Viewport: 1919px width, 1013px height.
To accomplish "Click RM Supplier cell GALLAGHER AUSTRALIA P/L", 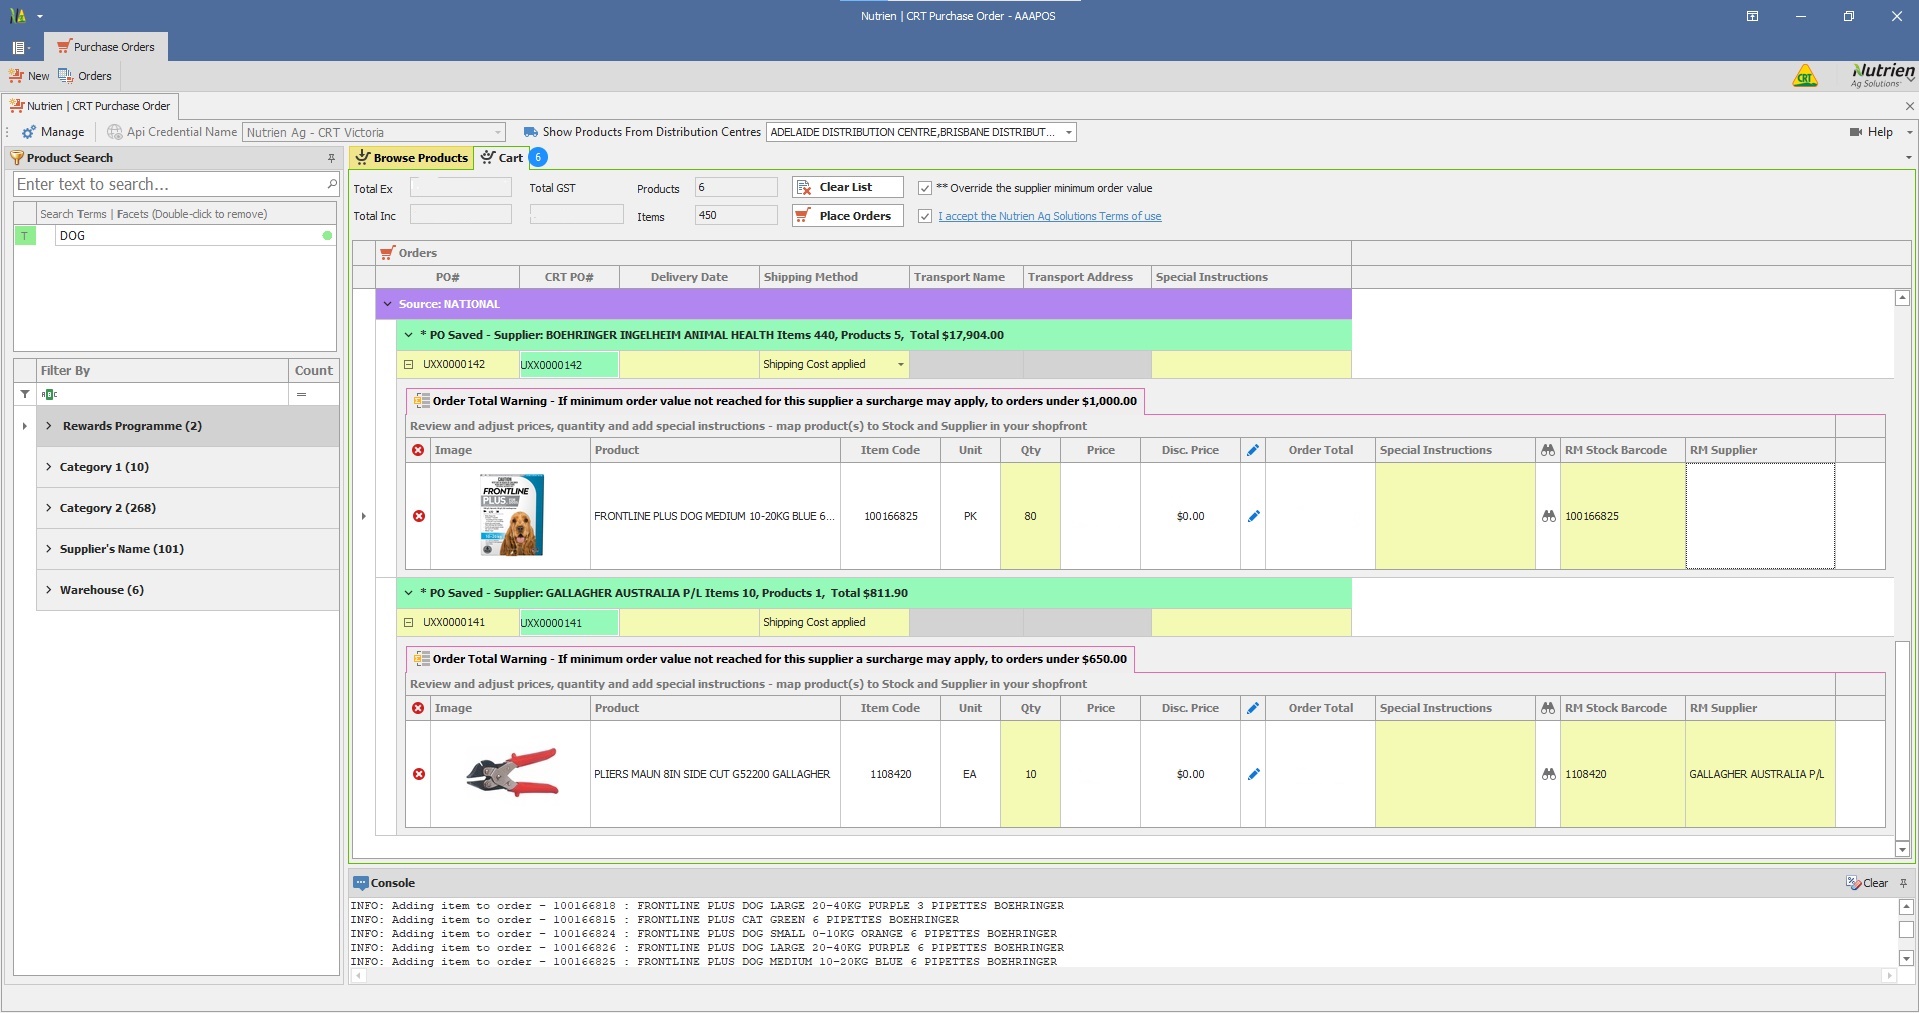I will pos(1759,774).
